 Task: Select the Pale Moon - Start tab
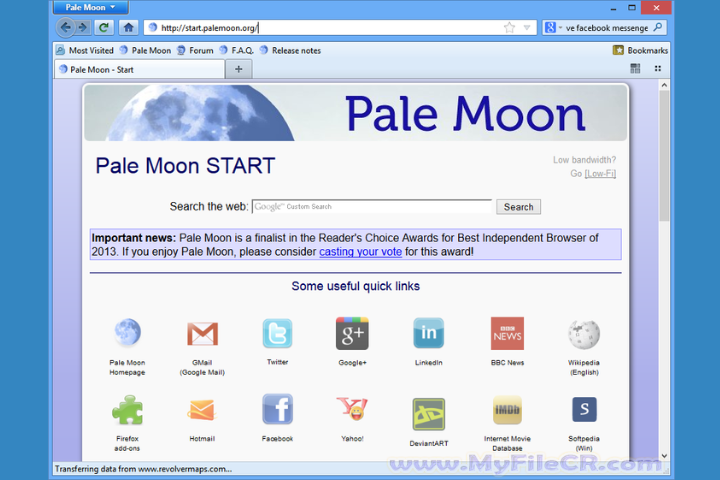(x=140, y=70)
